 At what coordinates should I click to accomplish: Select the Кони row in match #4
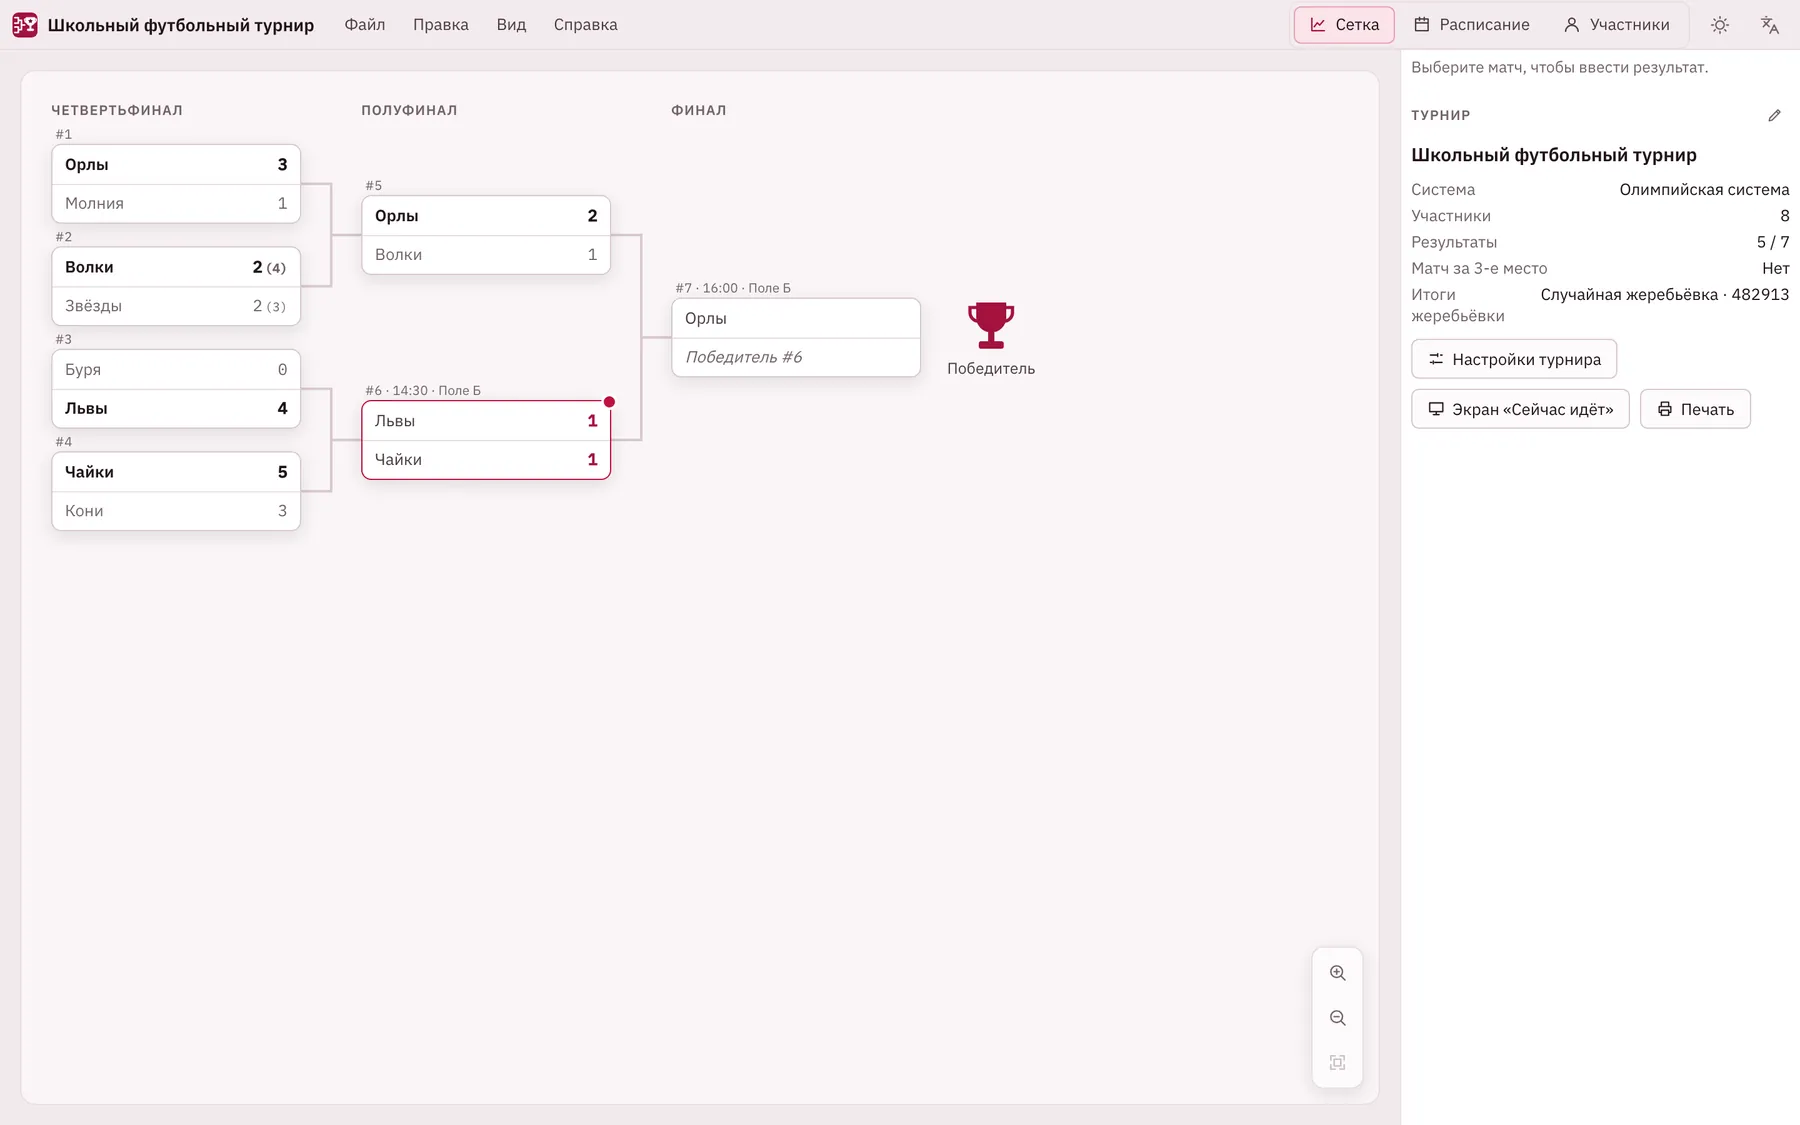(176, 511)
